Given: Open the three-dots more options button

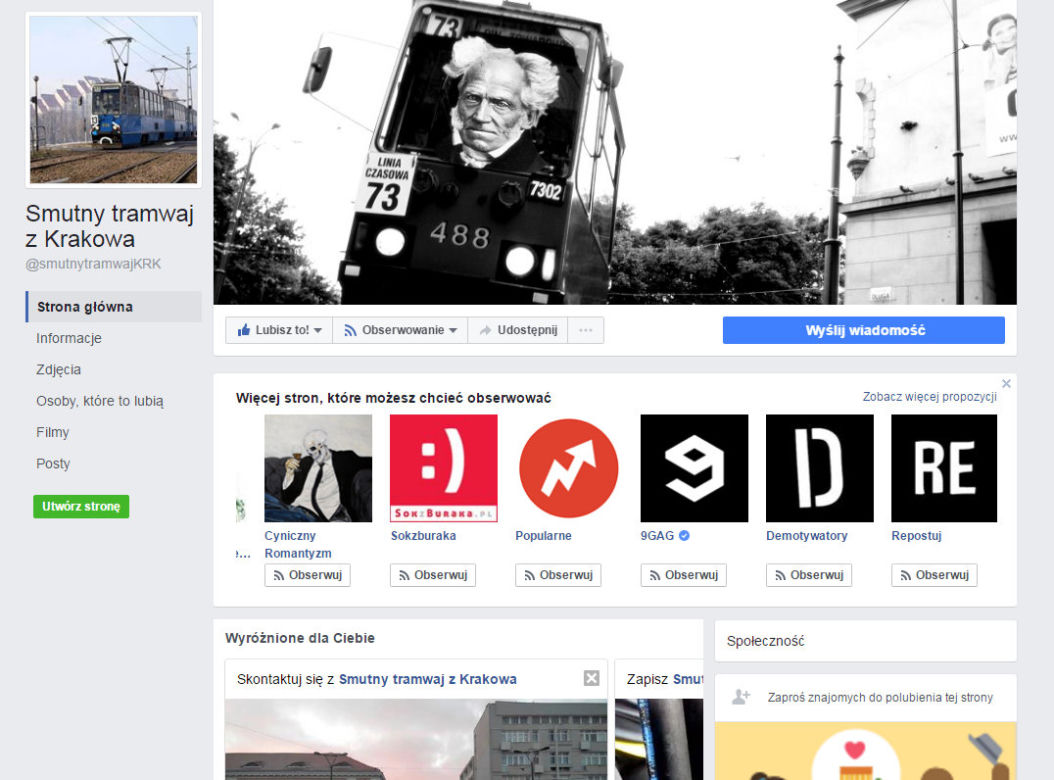Looking at the screenshot, I should [x=585, y=330].
